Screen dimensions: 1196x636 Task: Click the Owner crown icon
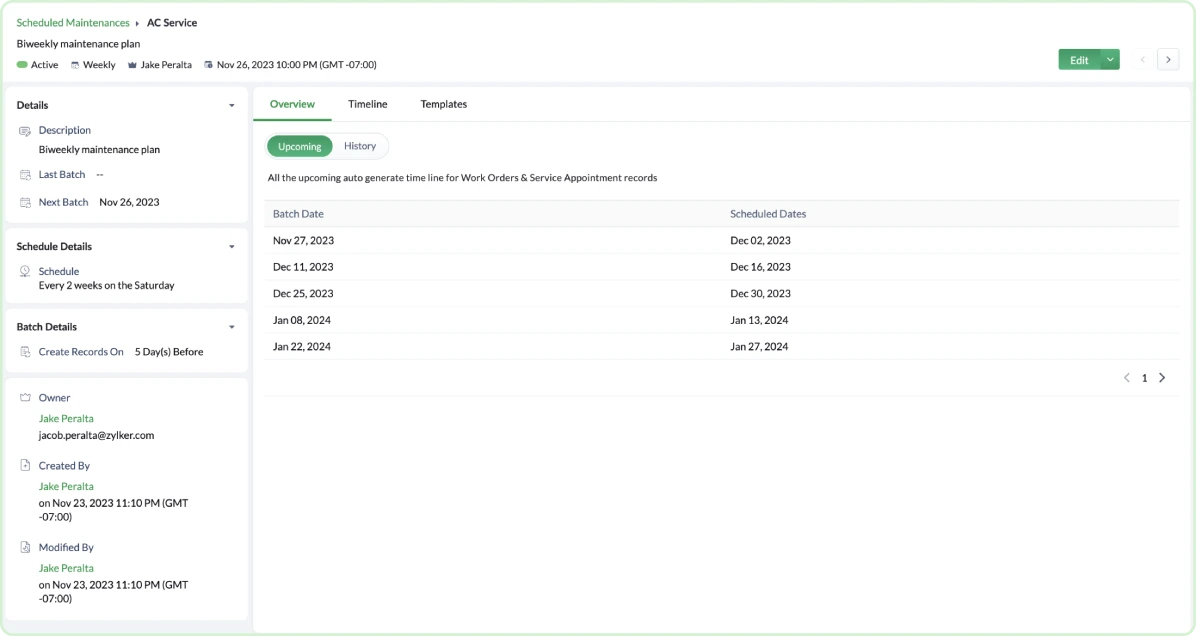point(26,398)
